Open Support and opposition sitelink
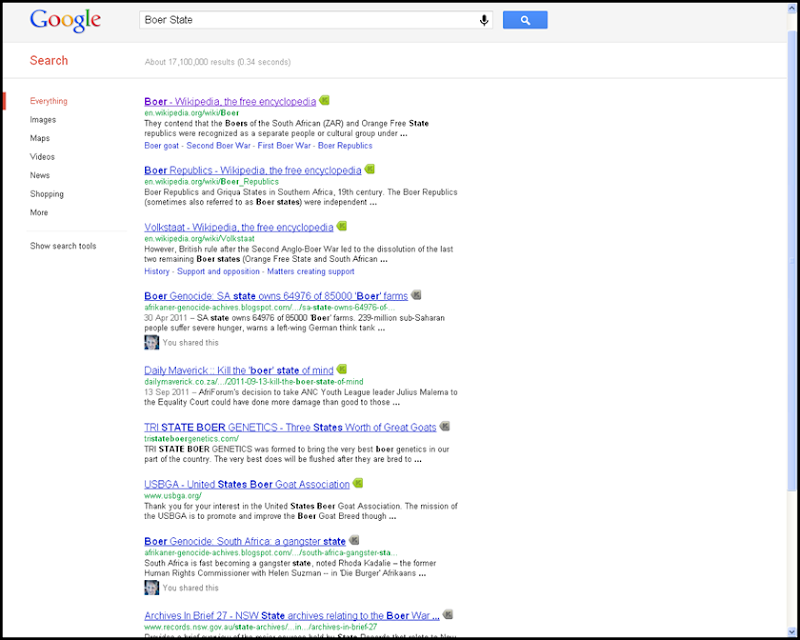Viewport: 800px width, 640px height. 218,272
